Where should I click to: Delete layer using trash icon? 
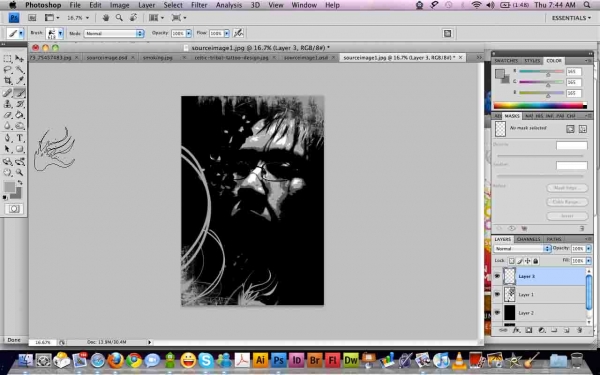tap(579, 330)
